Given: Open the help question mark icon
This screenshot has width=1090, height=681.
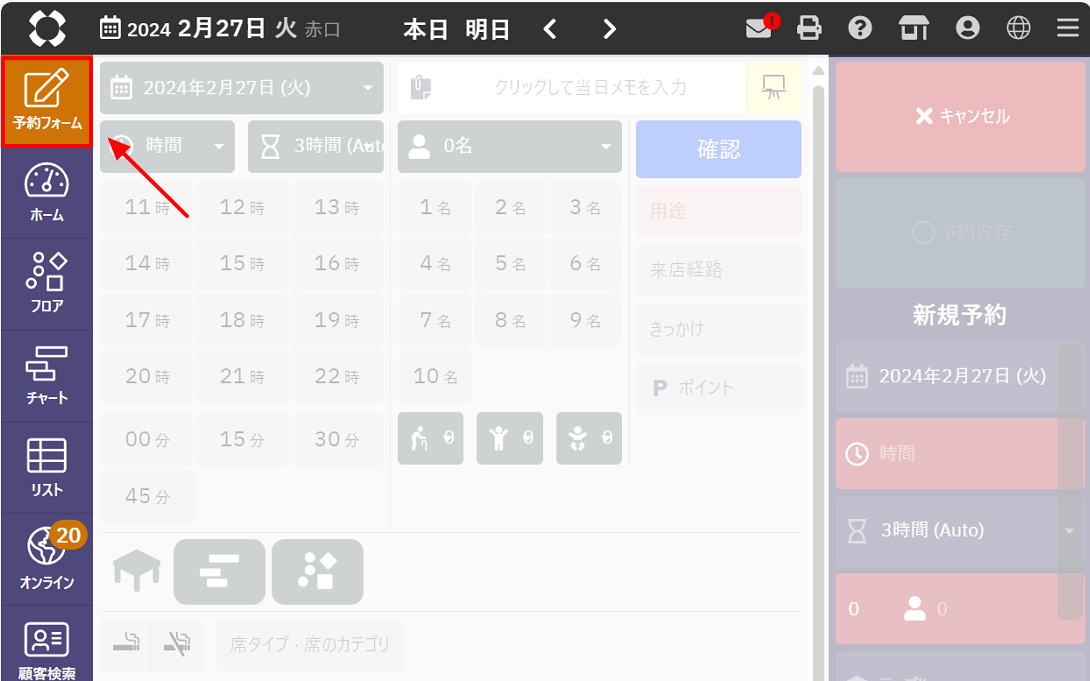Looking at the screenshot, I should 860,28.
